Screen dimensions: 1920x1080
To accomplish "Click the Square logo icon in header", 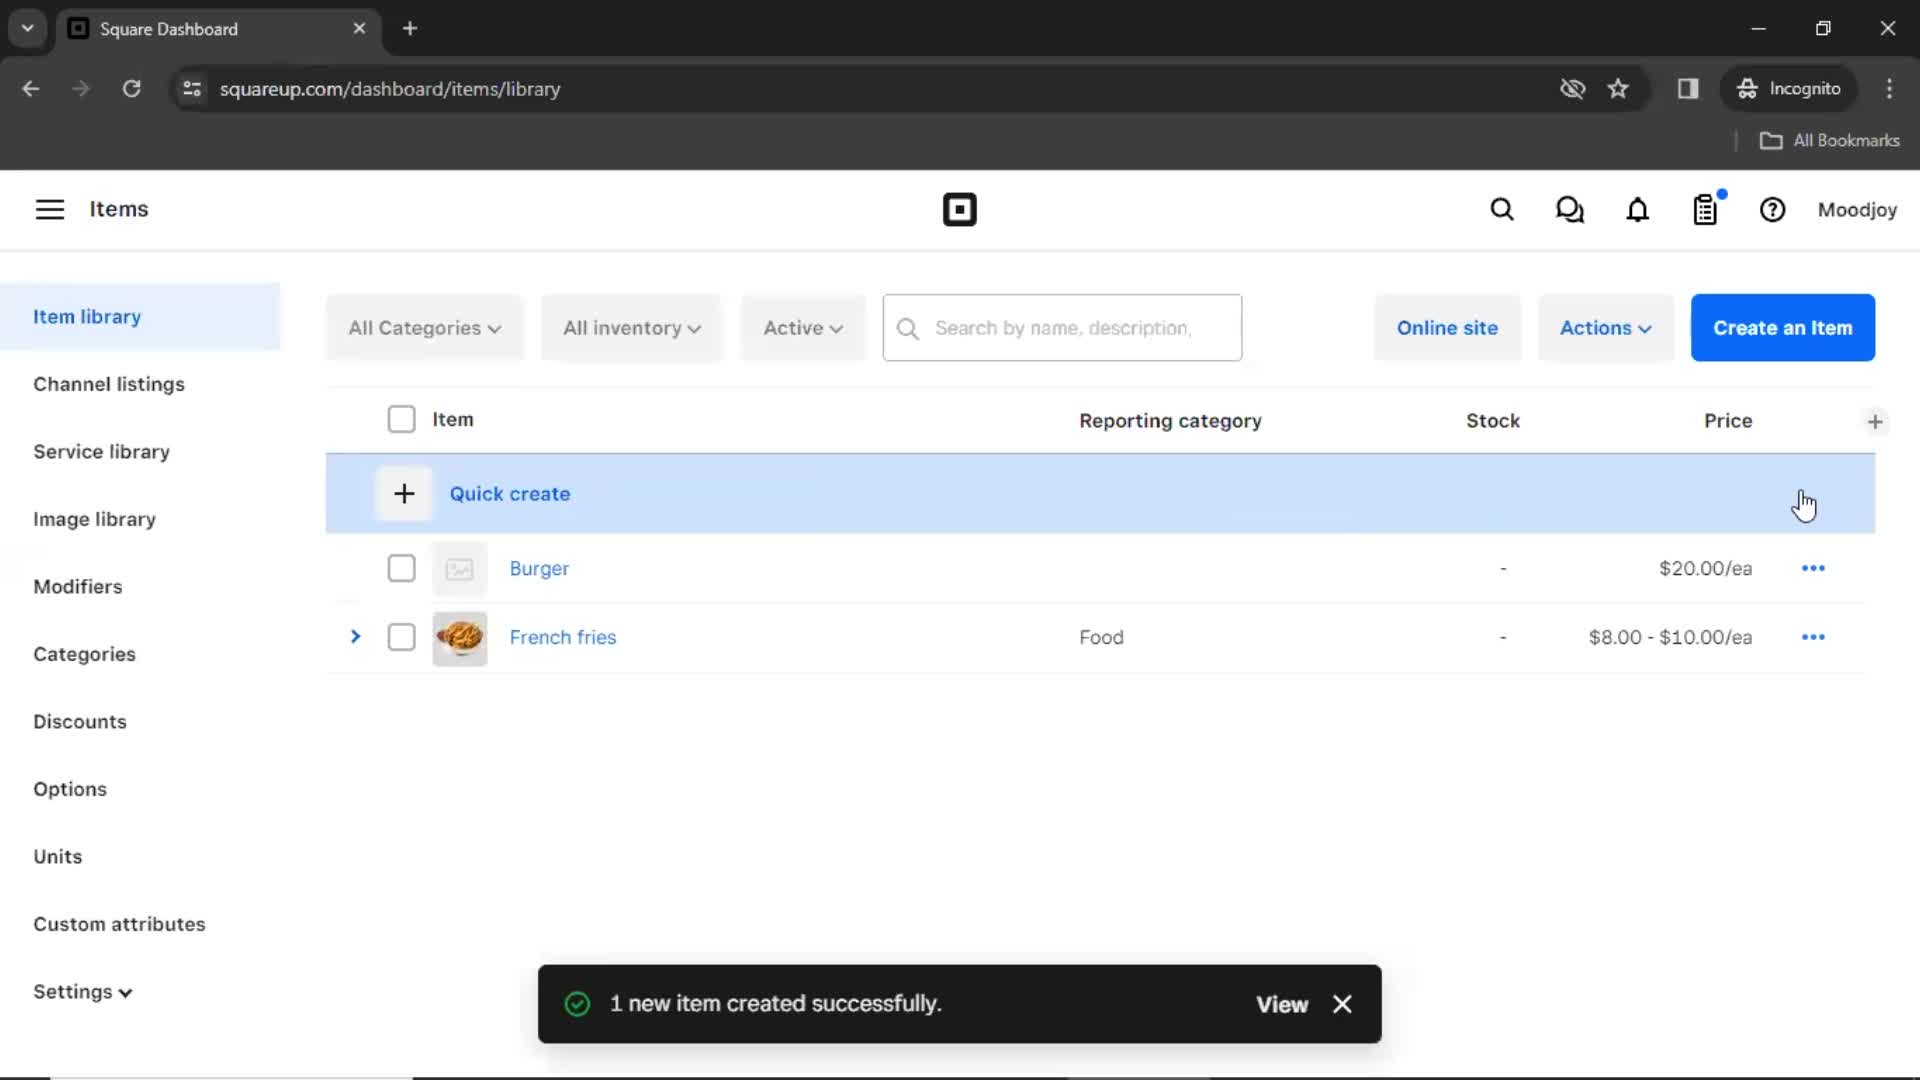I will (x=960, y=208).
